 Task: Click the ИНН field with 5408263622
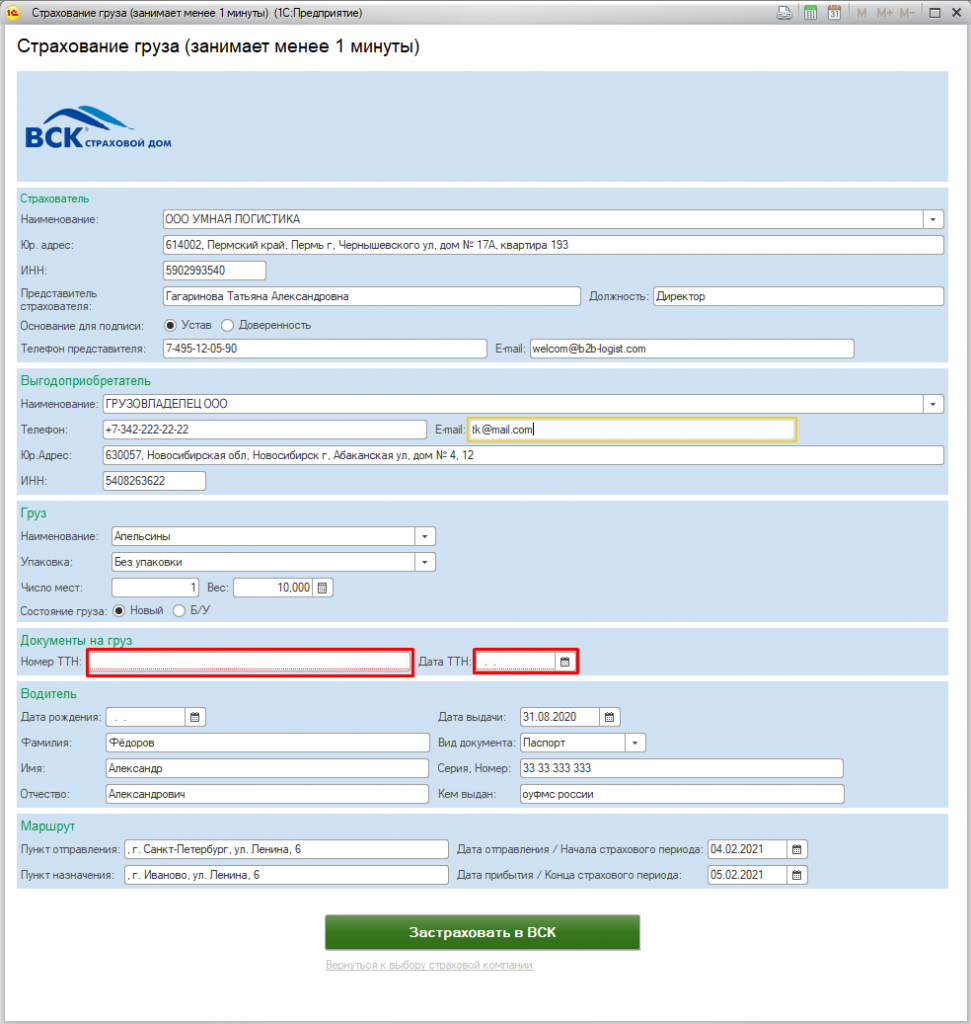(154, 481)
